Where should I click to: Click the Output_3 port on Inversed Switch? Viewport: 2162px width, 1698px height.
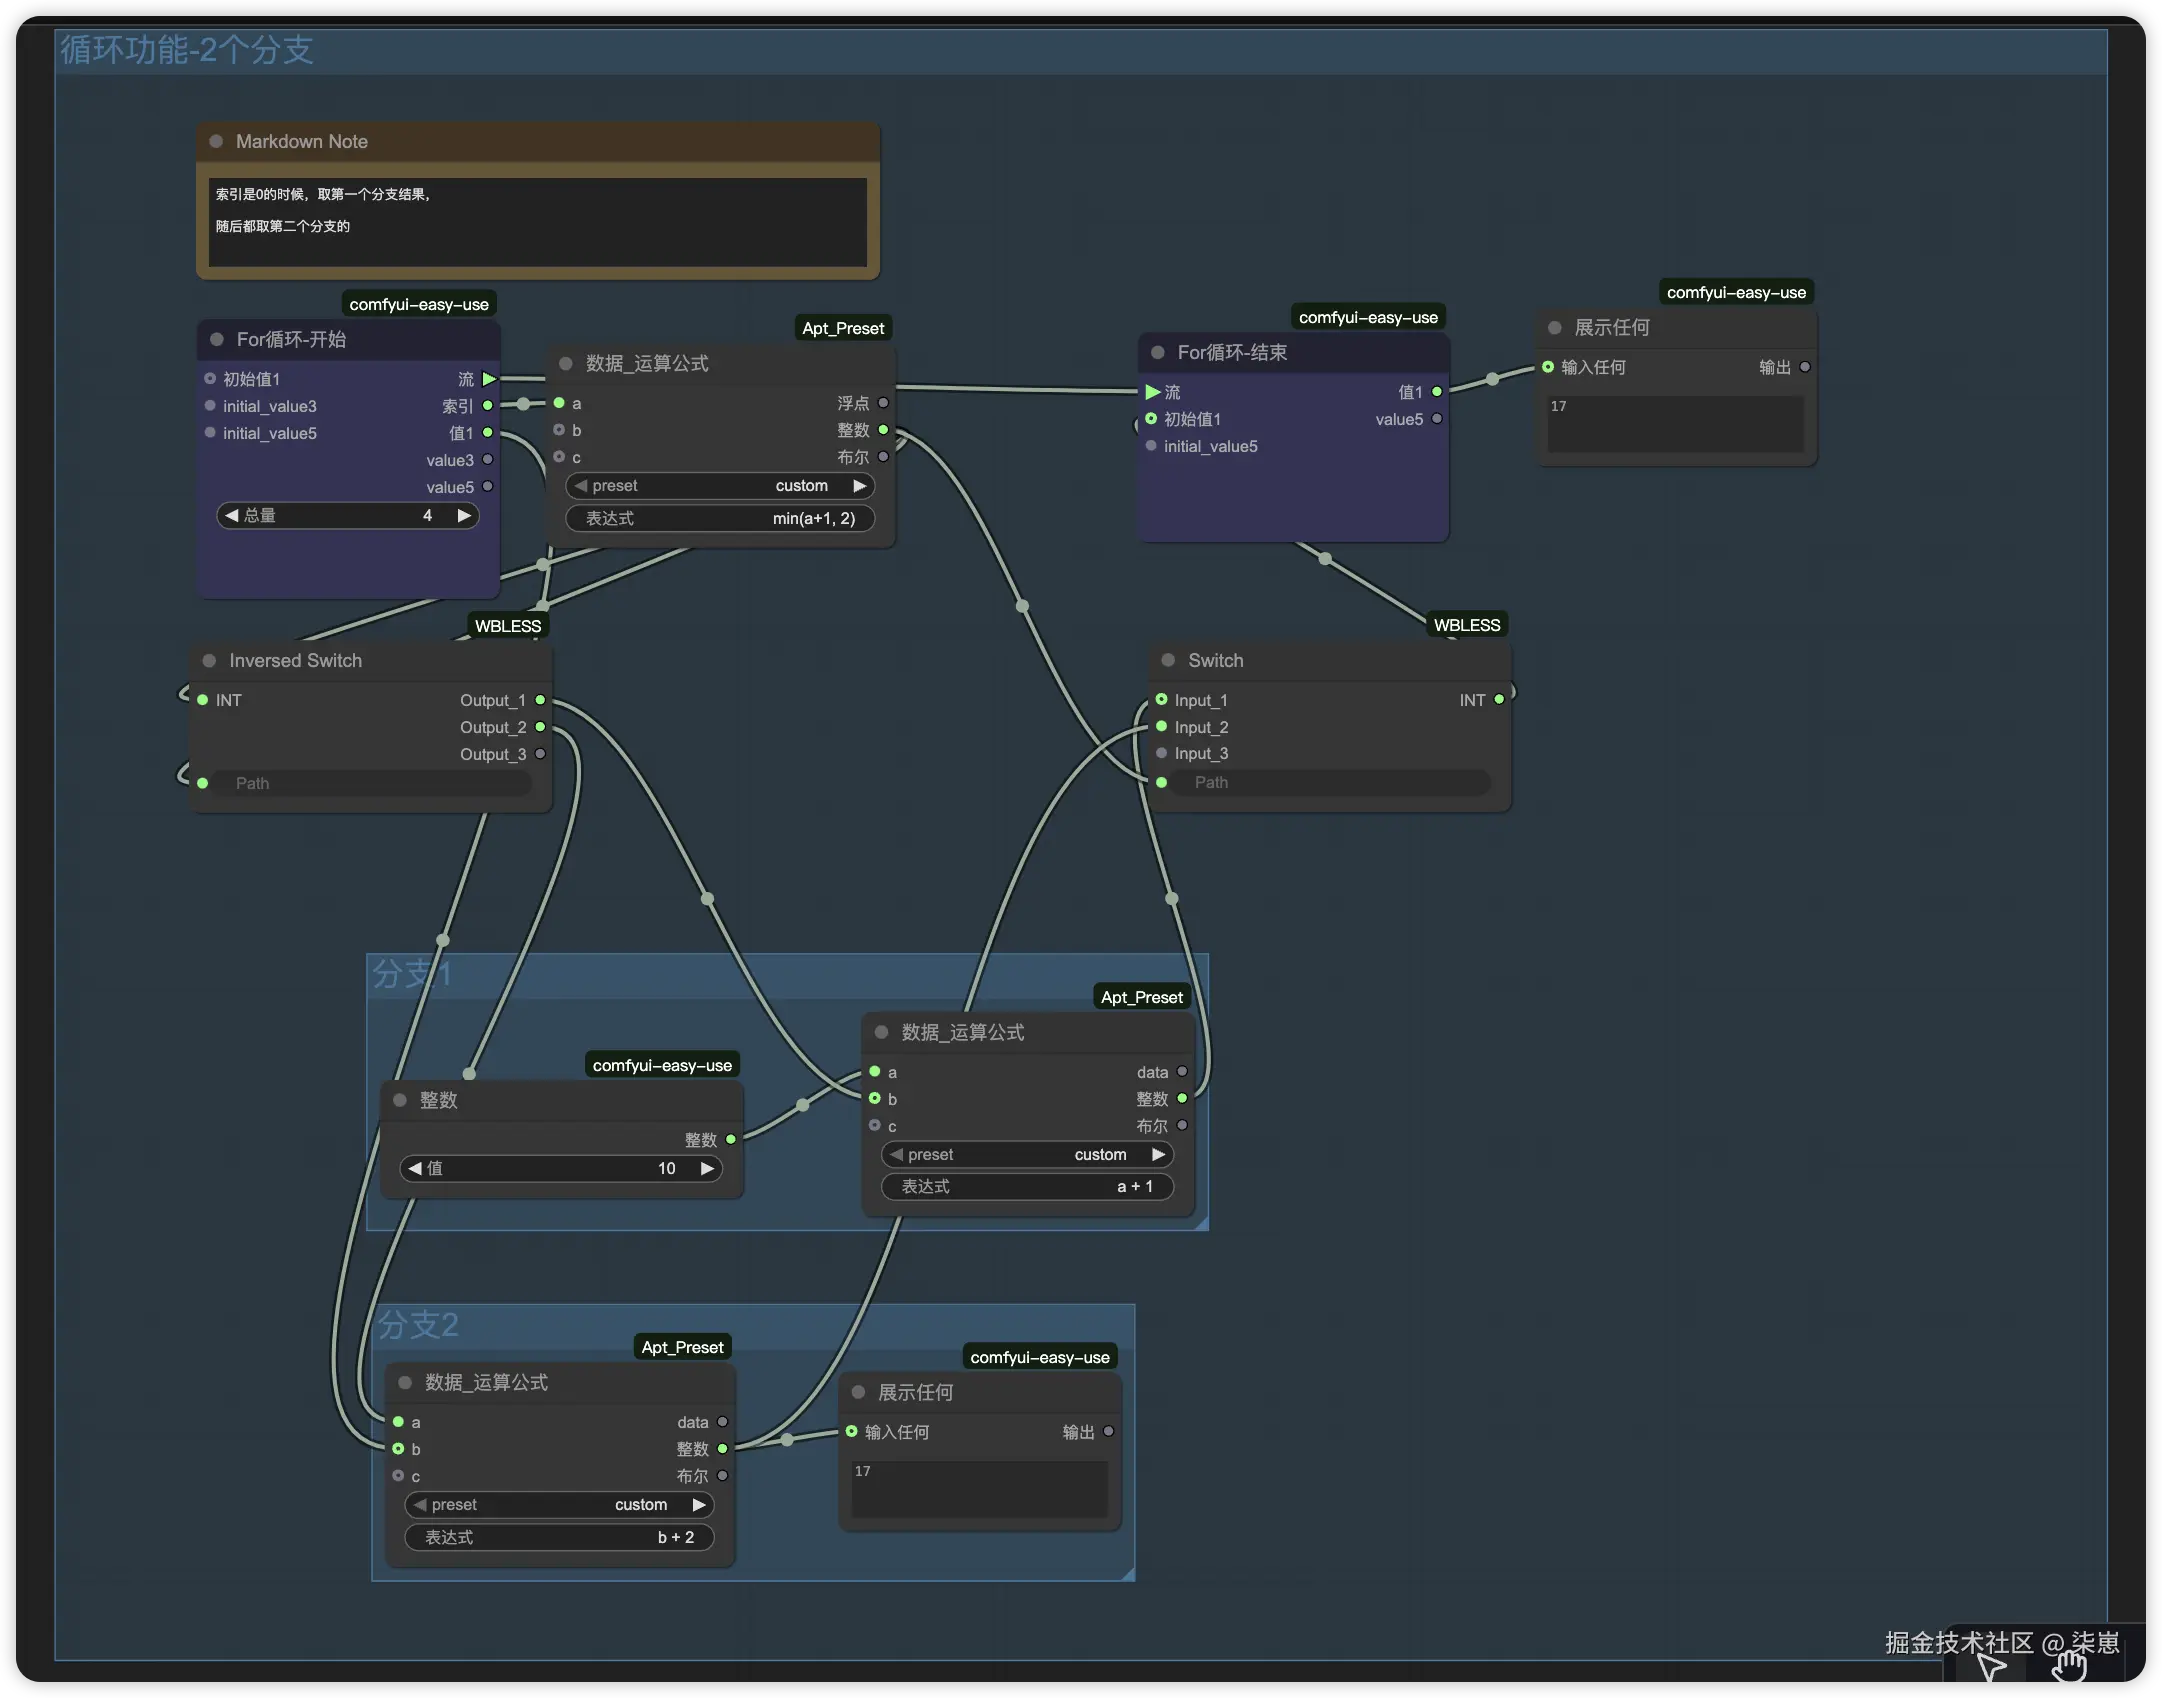541,754
